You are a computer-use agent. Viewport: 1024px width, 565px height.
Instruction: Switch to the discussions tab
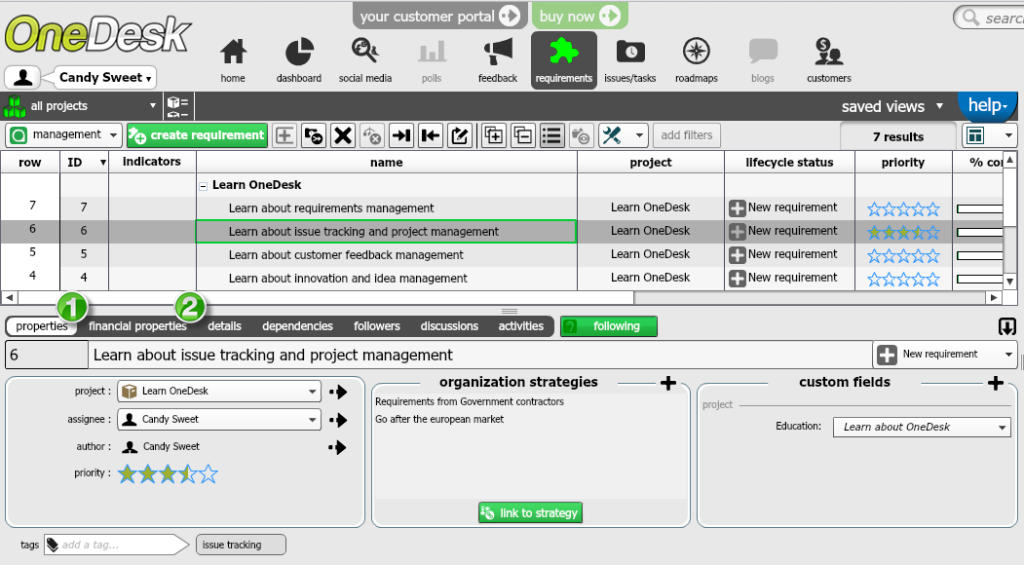pos(449,326)
